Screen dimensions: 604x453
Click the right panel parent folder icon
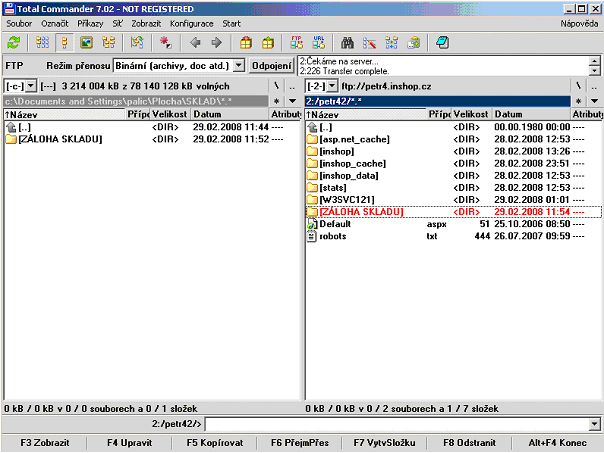coord(312,127)
